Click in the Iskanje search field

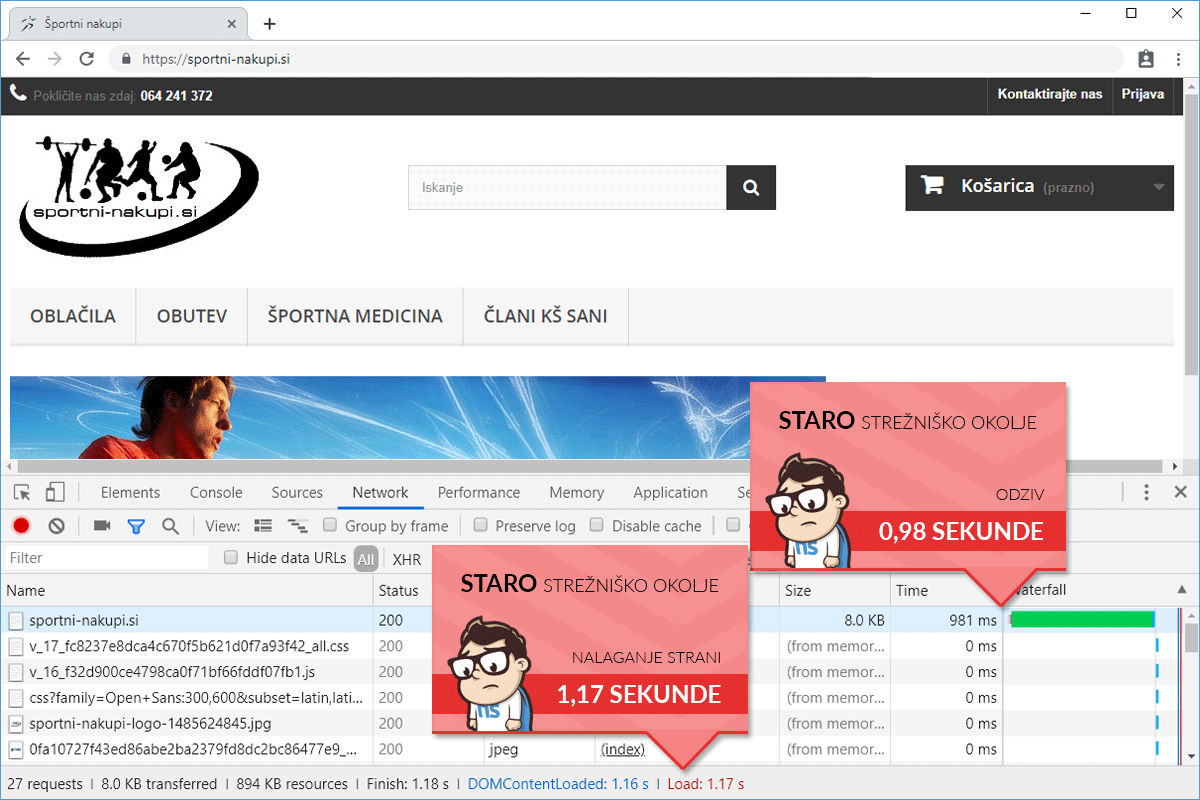click(566, 187)
